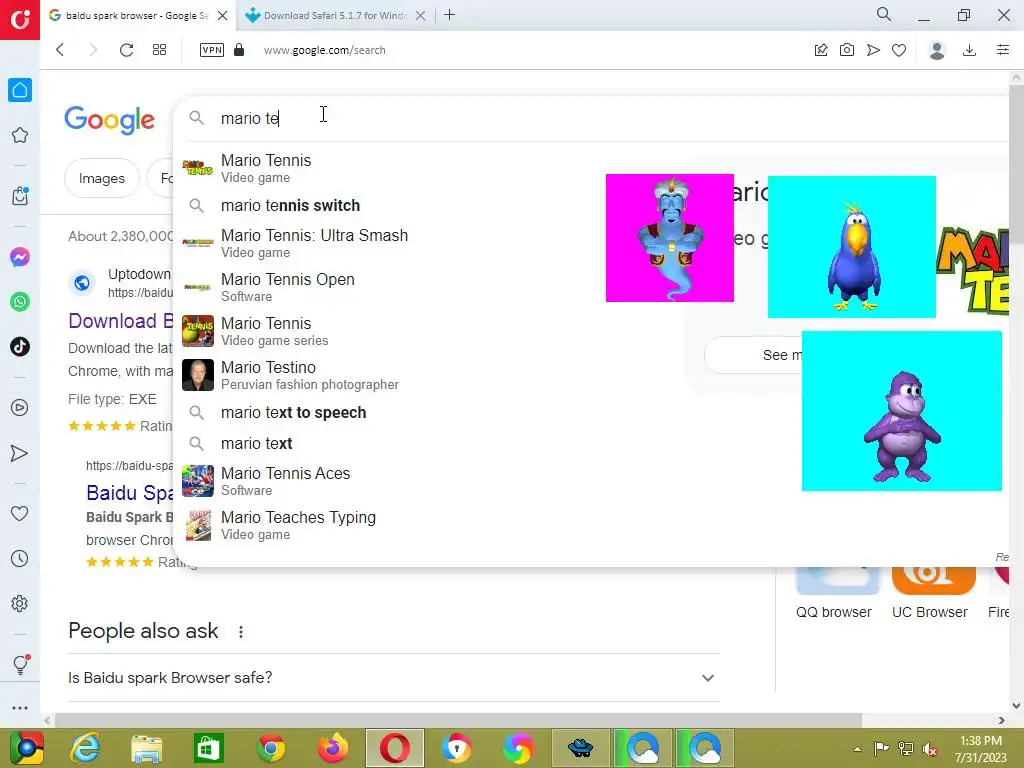Open the sidebar Shopping bag icon
This screenshot has height=768, width=1024.
coord(20,195)
